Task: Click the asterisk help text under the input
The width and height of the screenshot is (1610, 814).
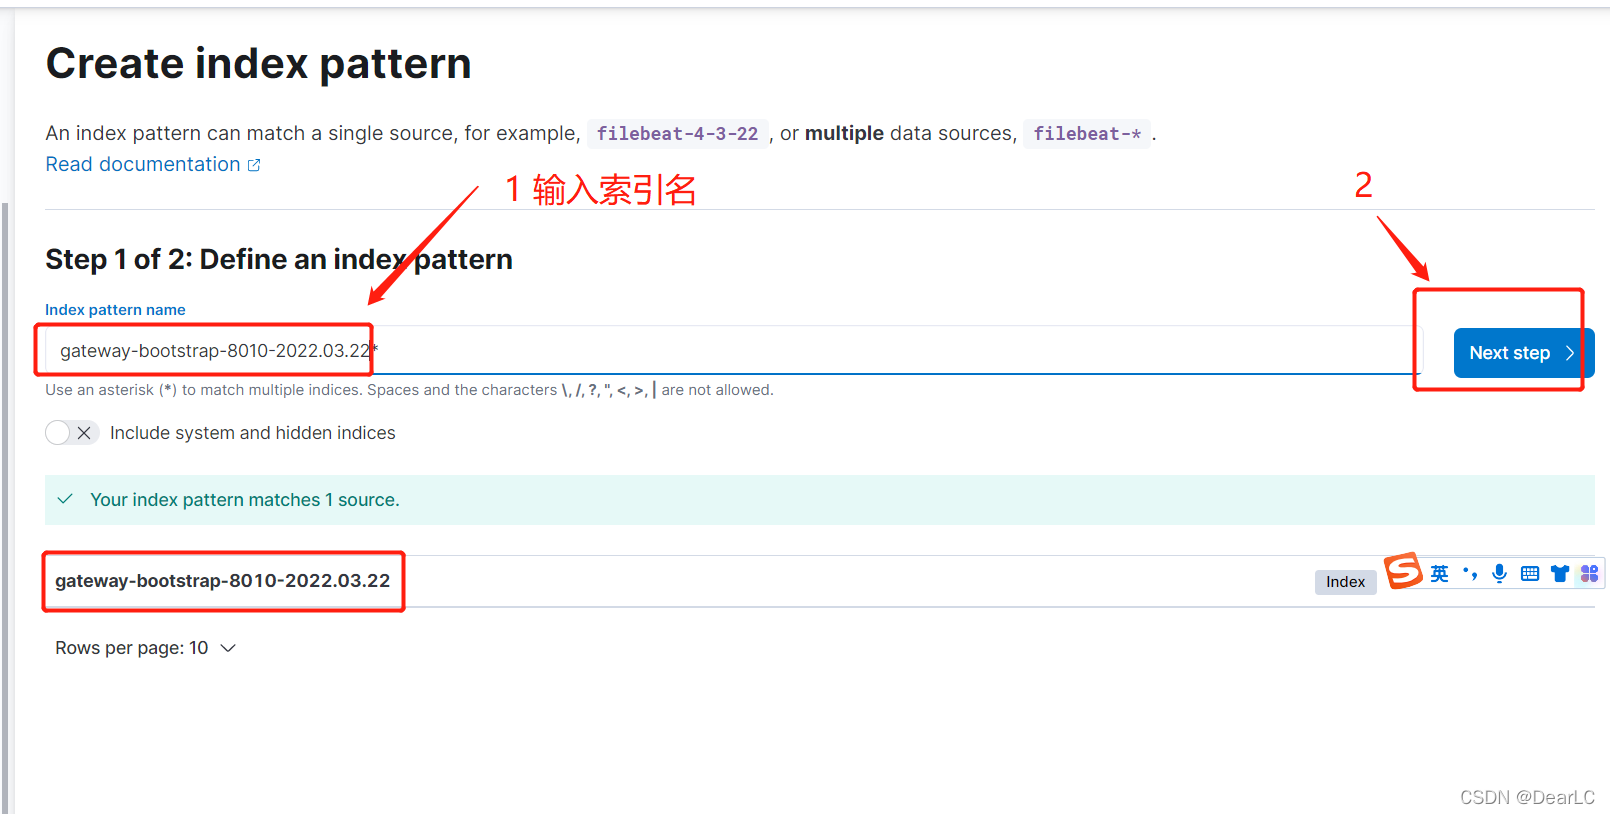Action: click(x=409, y=390)
